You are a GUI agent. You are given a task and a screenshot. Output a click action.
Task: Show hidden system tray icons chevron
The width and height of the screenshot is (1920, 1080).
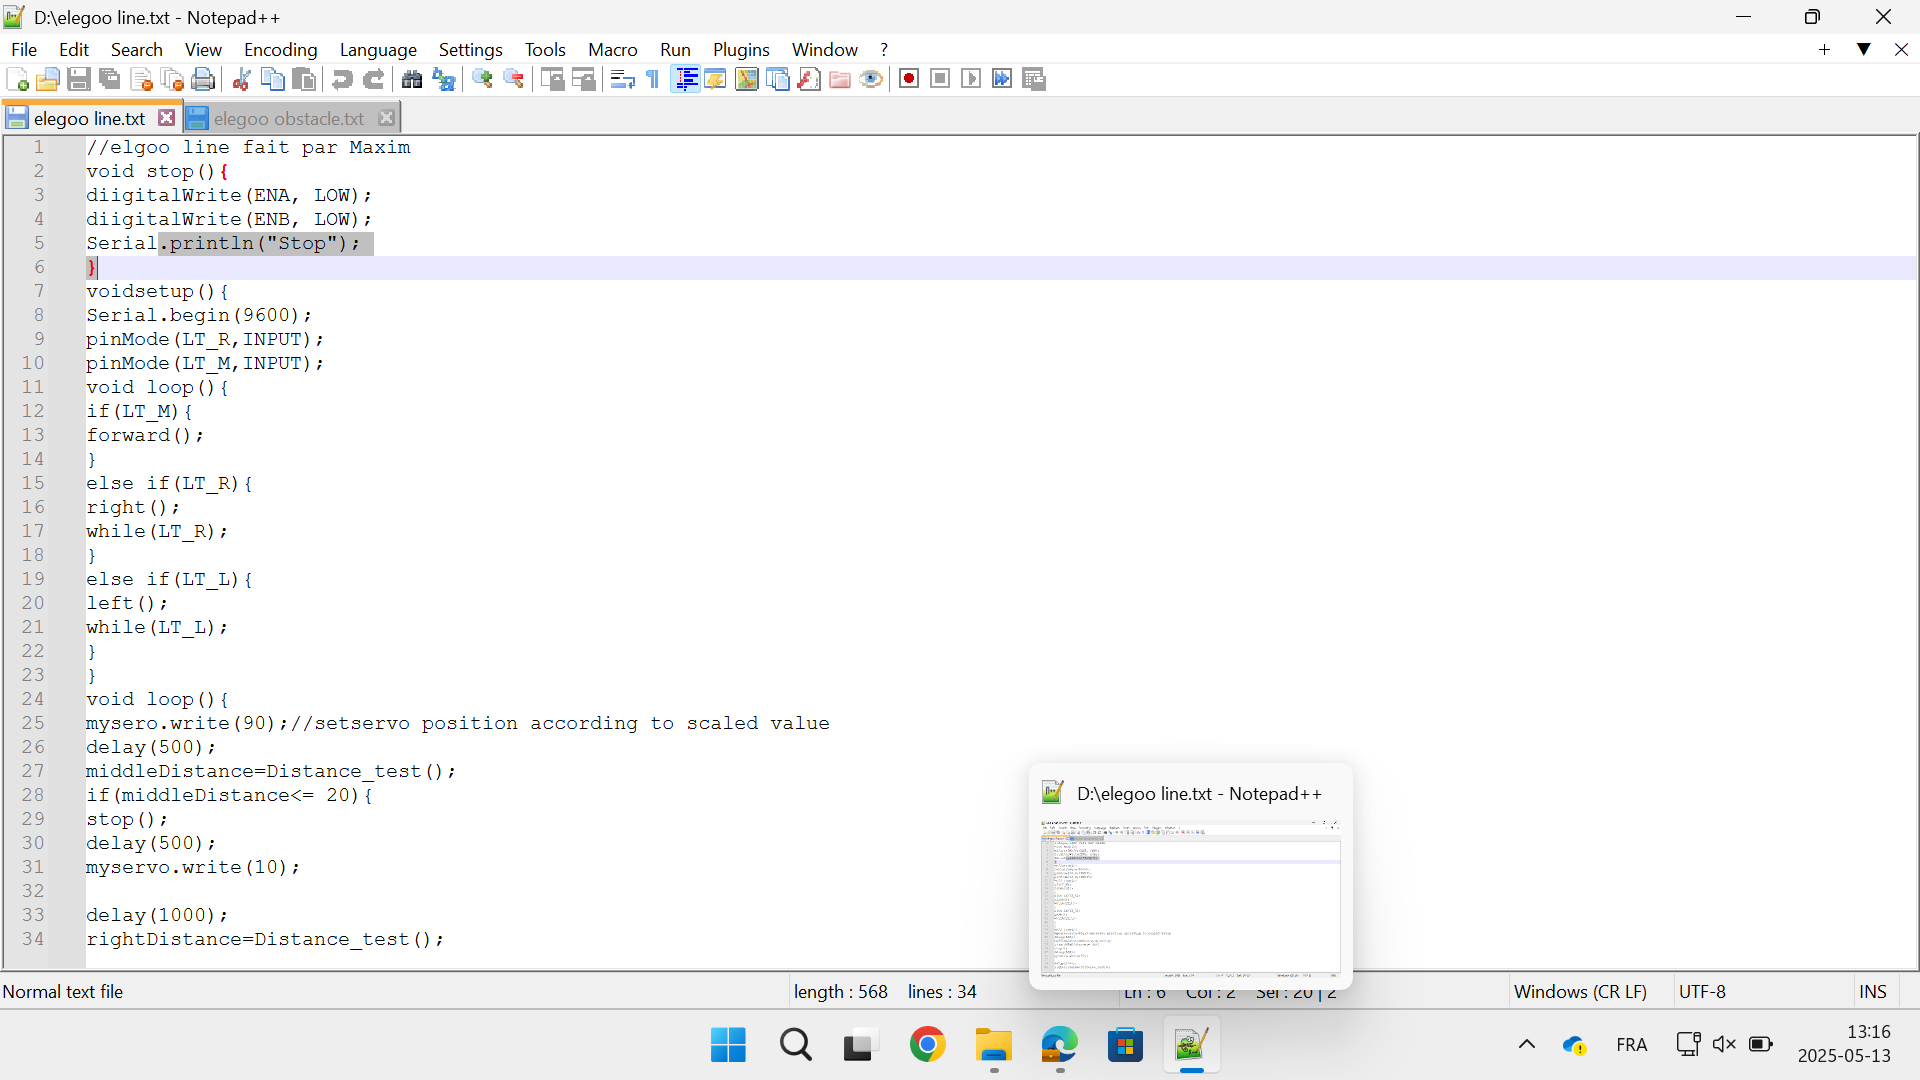pyautogui.click(x=1527, y=1045)
